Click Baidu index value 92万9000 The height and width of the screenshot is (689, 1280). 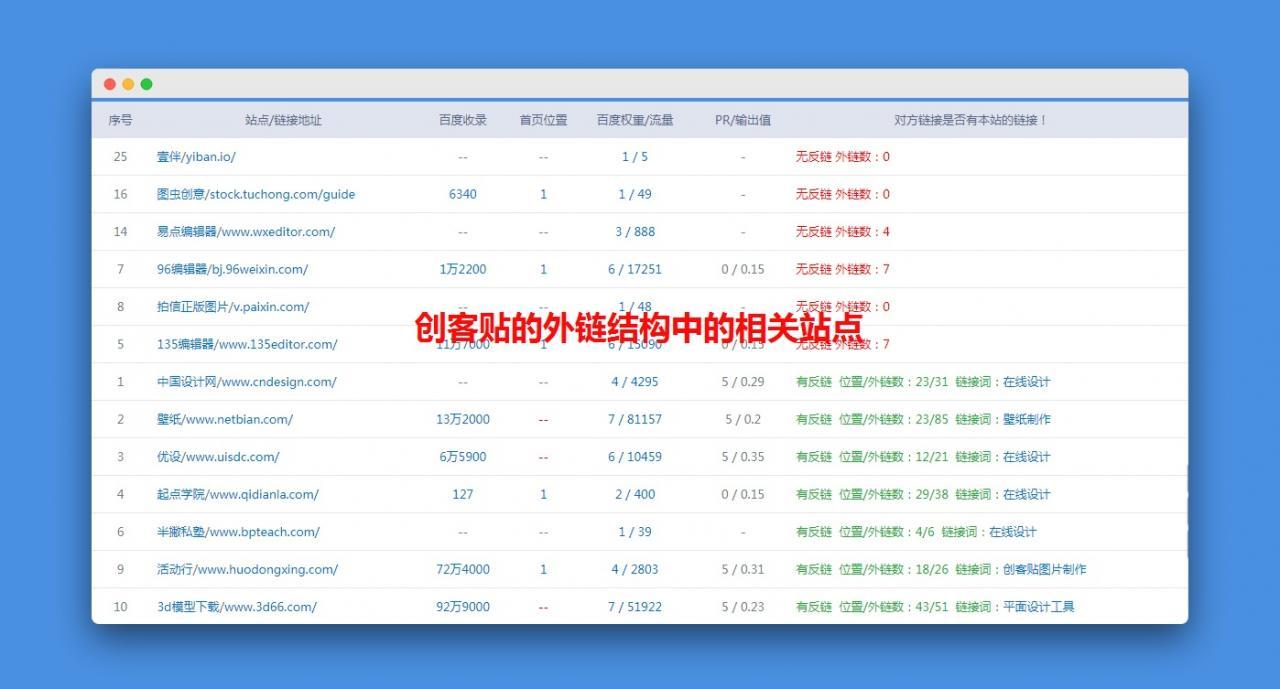(463, 607)
